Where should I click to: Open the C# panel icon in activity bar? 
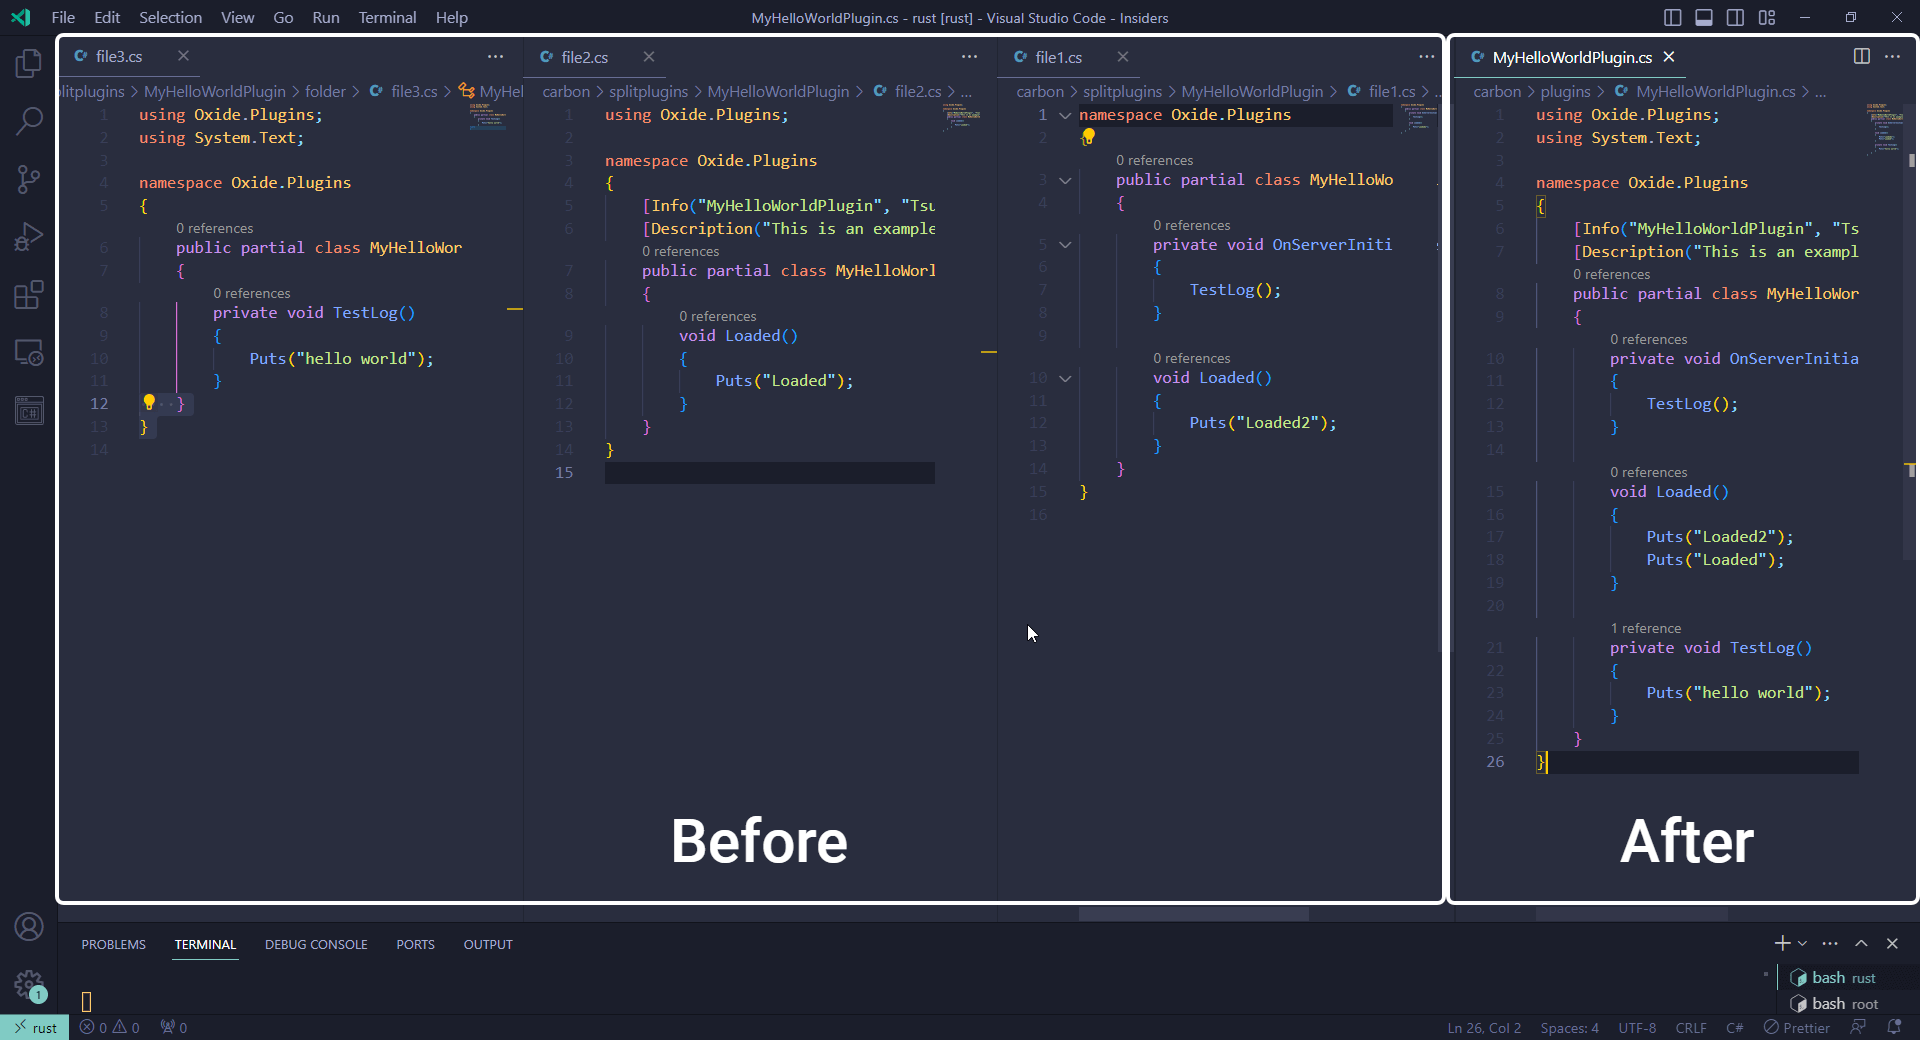[28, 410]
